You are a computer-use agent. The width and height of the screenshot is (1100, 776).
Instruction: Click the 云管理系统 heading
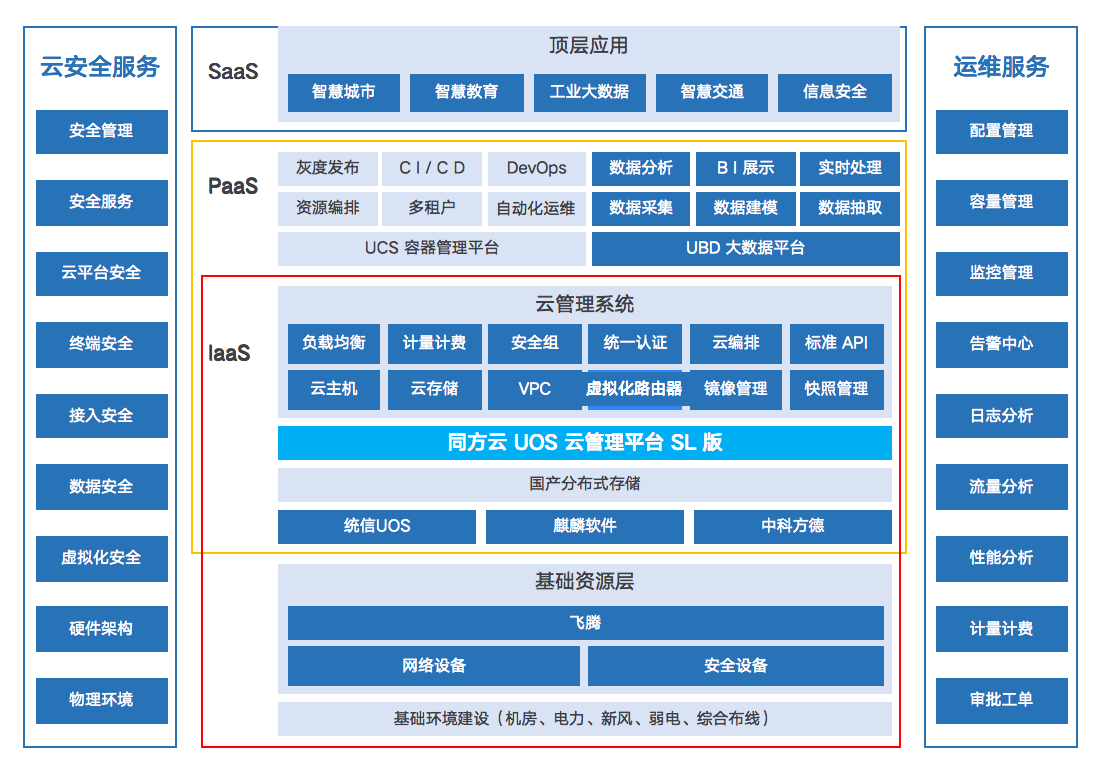pos(584,305)
